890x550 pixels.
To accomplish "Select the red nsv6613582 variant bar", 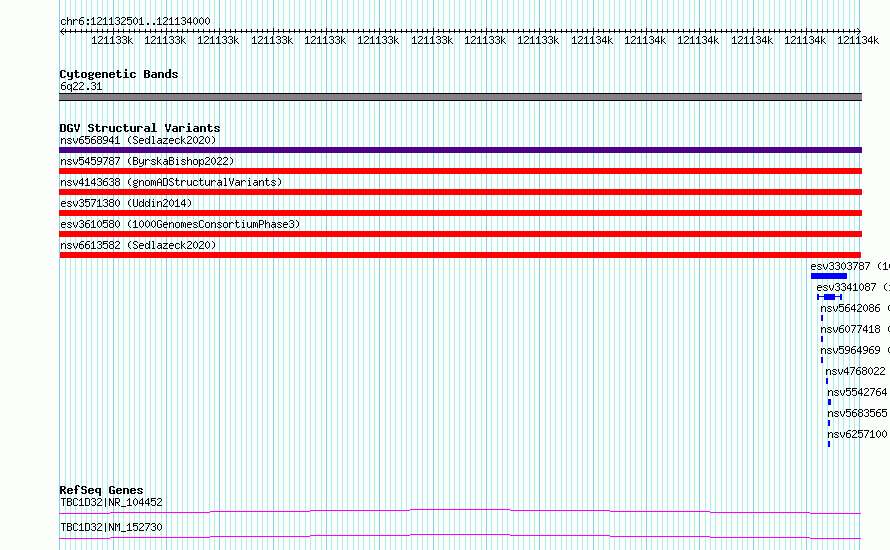I will (460, 255).
